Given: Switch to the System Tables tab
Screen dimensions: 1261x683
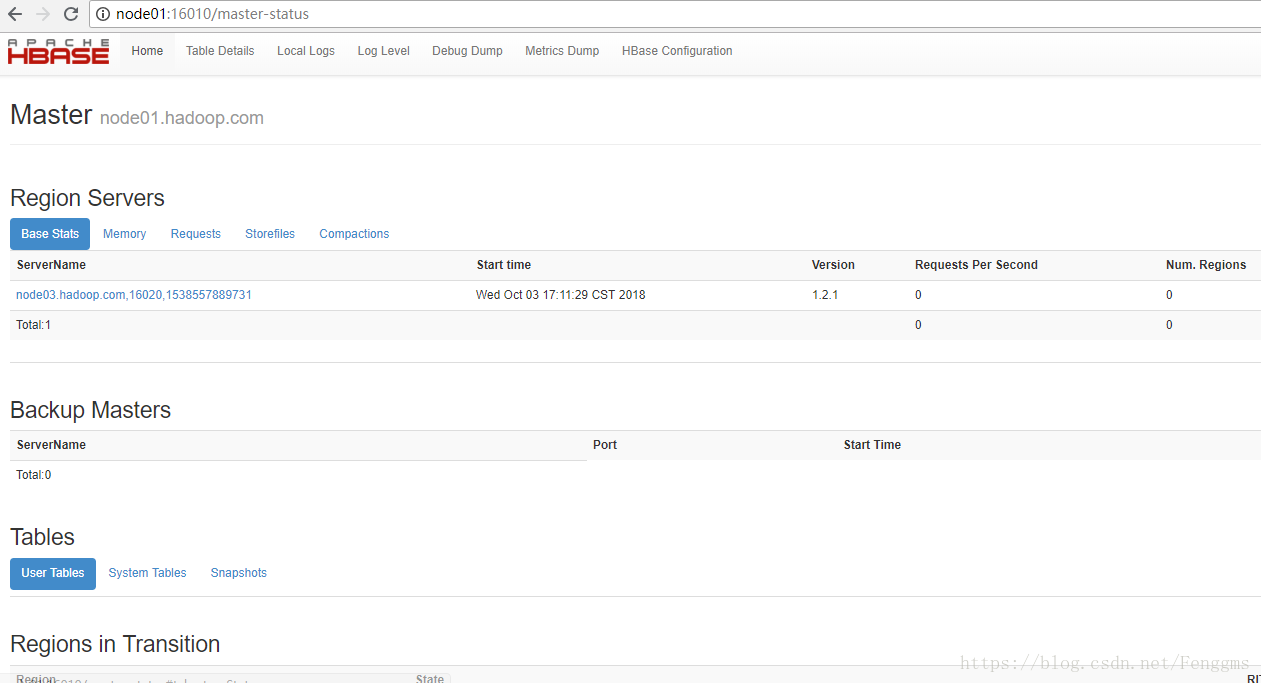Looking at the screenshot, I should (147, 573).
